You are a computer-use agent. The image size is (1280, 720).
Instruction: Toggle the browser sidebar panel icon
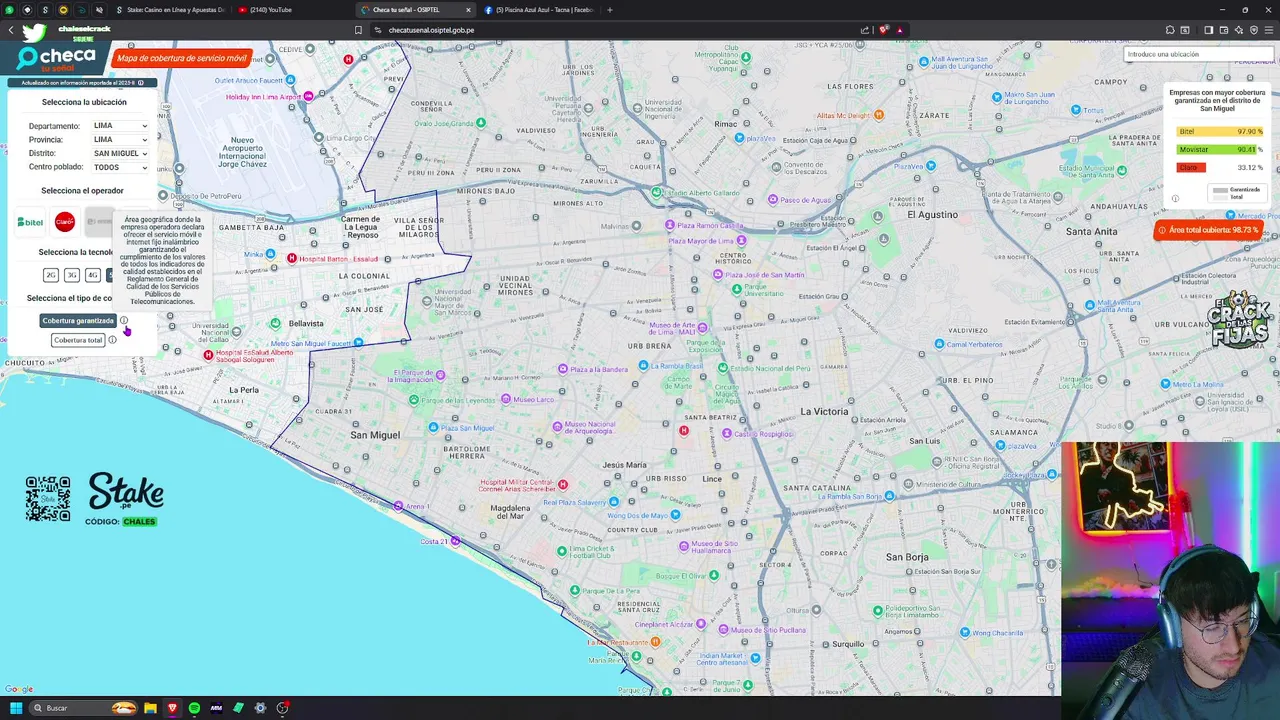[x=1208, y=30]
